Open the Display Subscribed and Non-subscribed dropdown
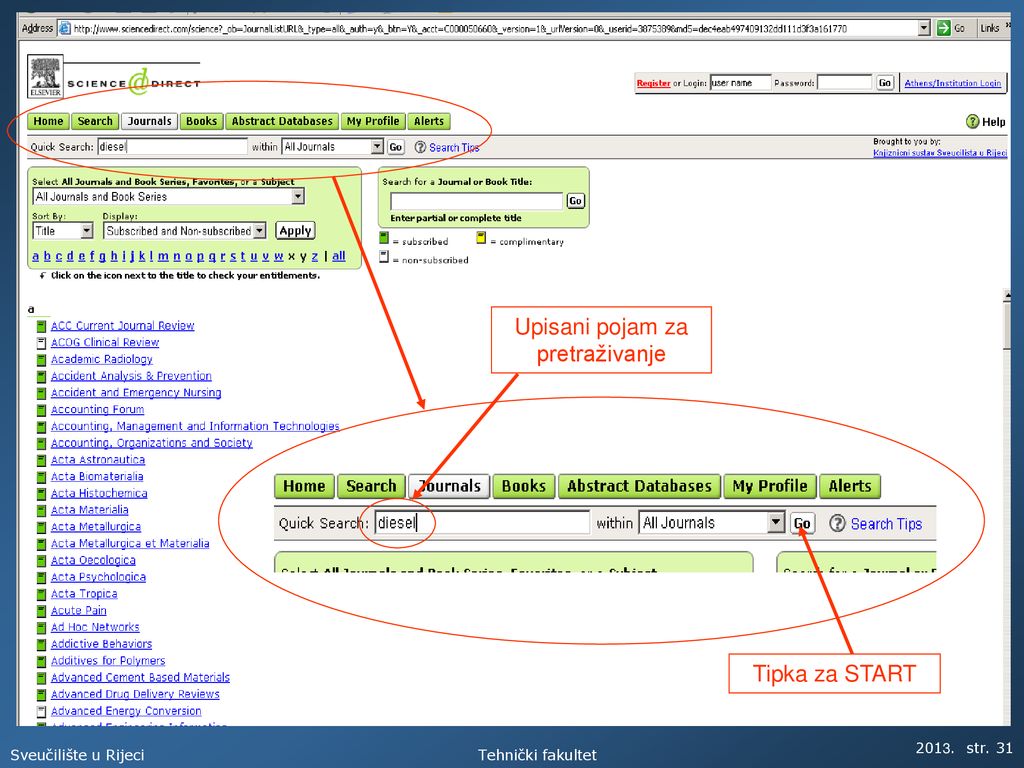Screen dimensions: 1024x768 (x=259, y=231)
